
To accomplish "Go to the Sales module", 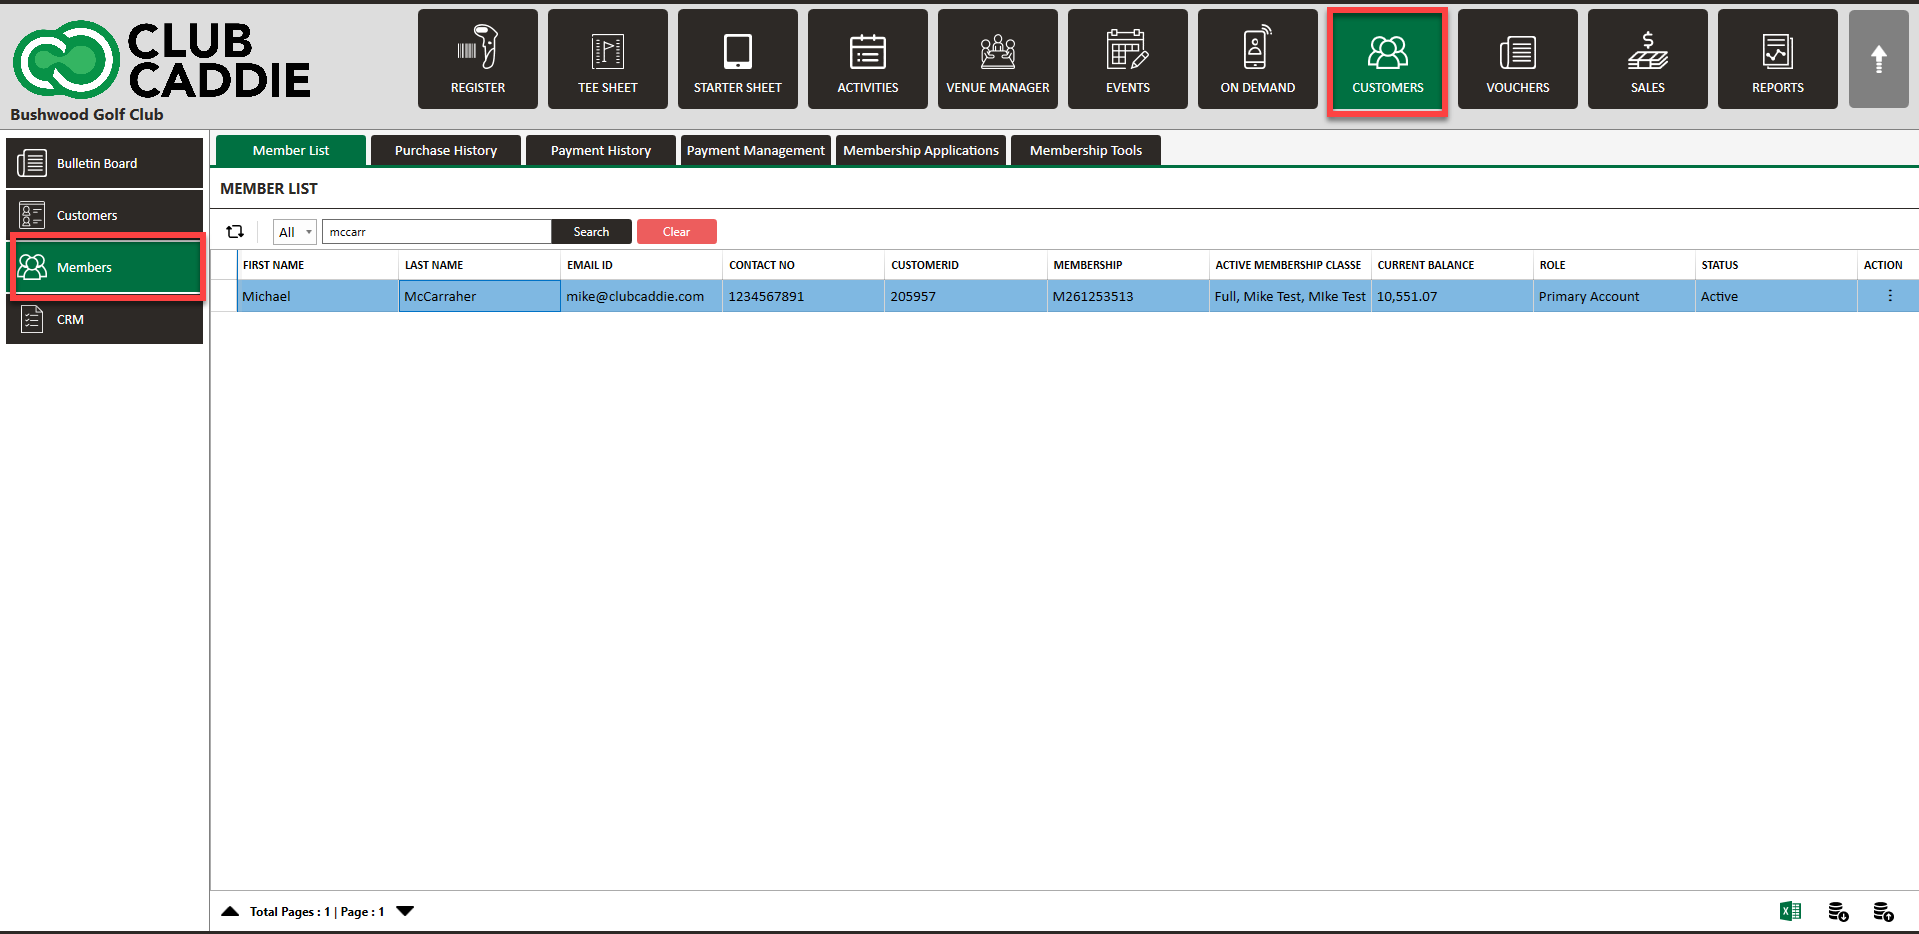I will [x=1648, y=59].
